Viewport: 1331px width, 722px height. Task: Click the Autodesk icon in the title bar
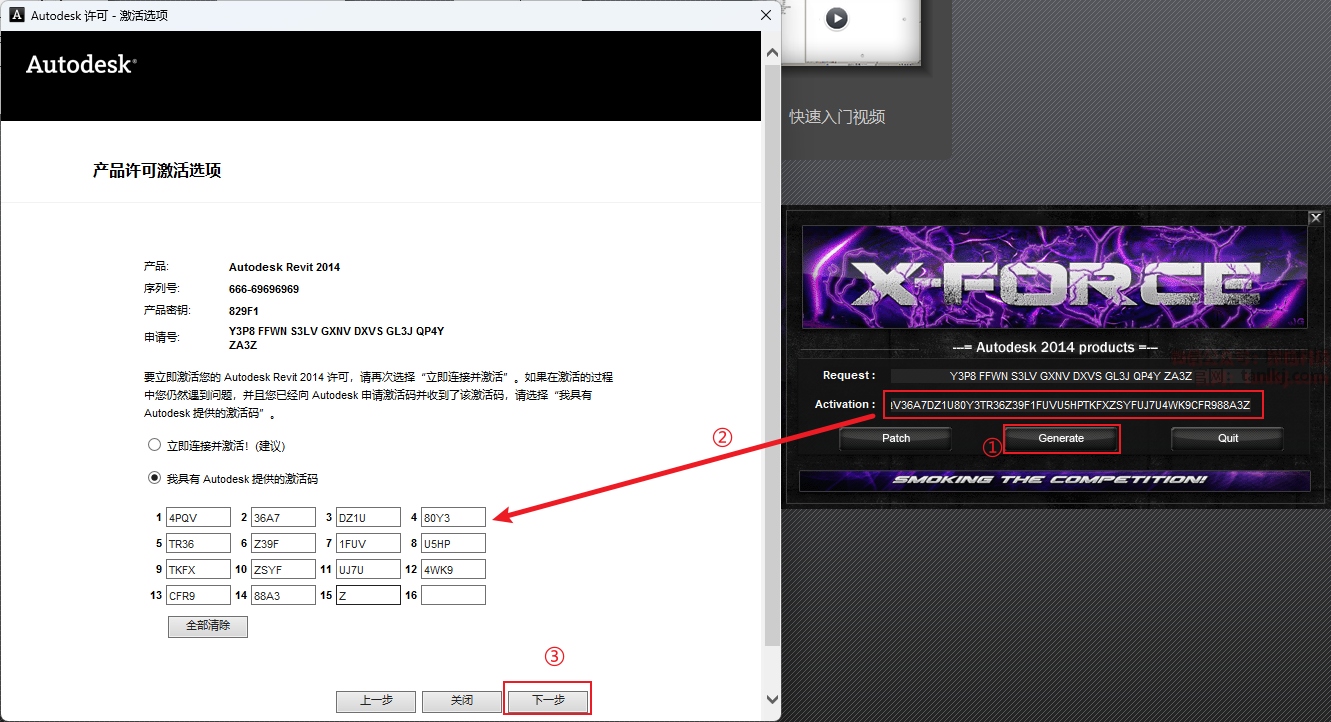16,15
